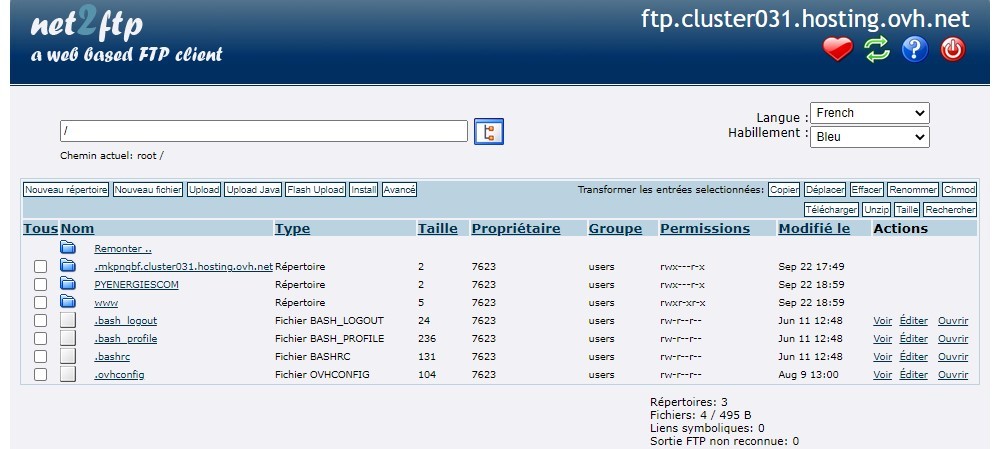Click the folder icon next to Remonter
The width and height of the screenshot is (998, 449).
(x=68, y=248)
